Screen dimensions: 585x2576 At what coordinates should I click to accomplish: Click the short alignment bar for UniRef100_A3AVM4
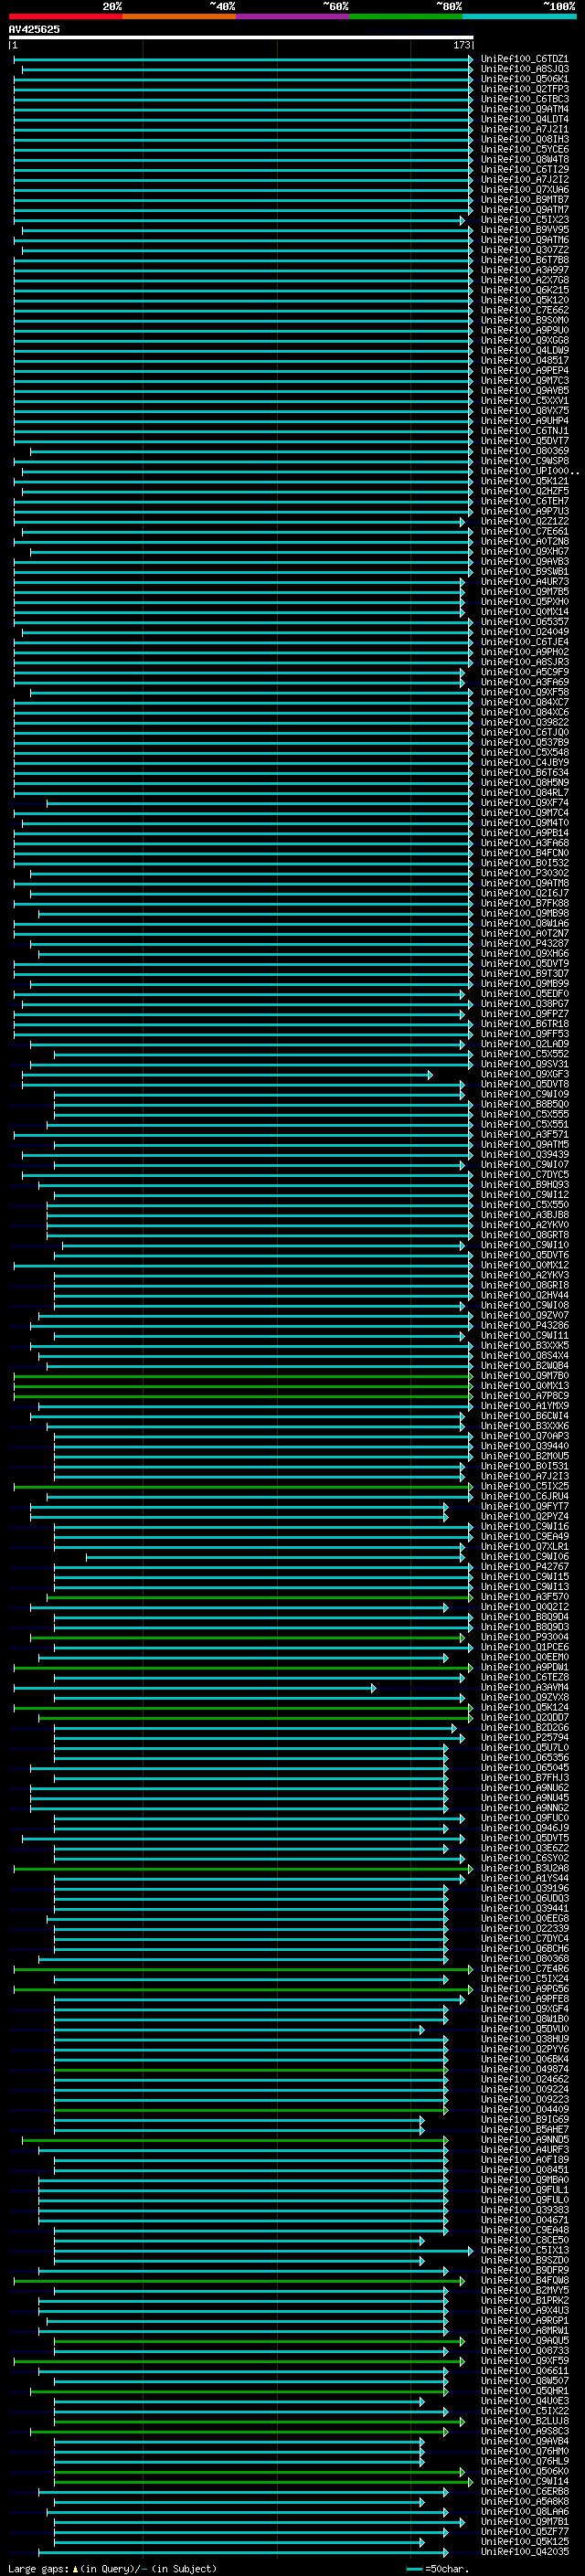click(x=195, y=1688)
